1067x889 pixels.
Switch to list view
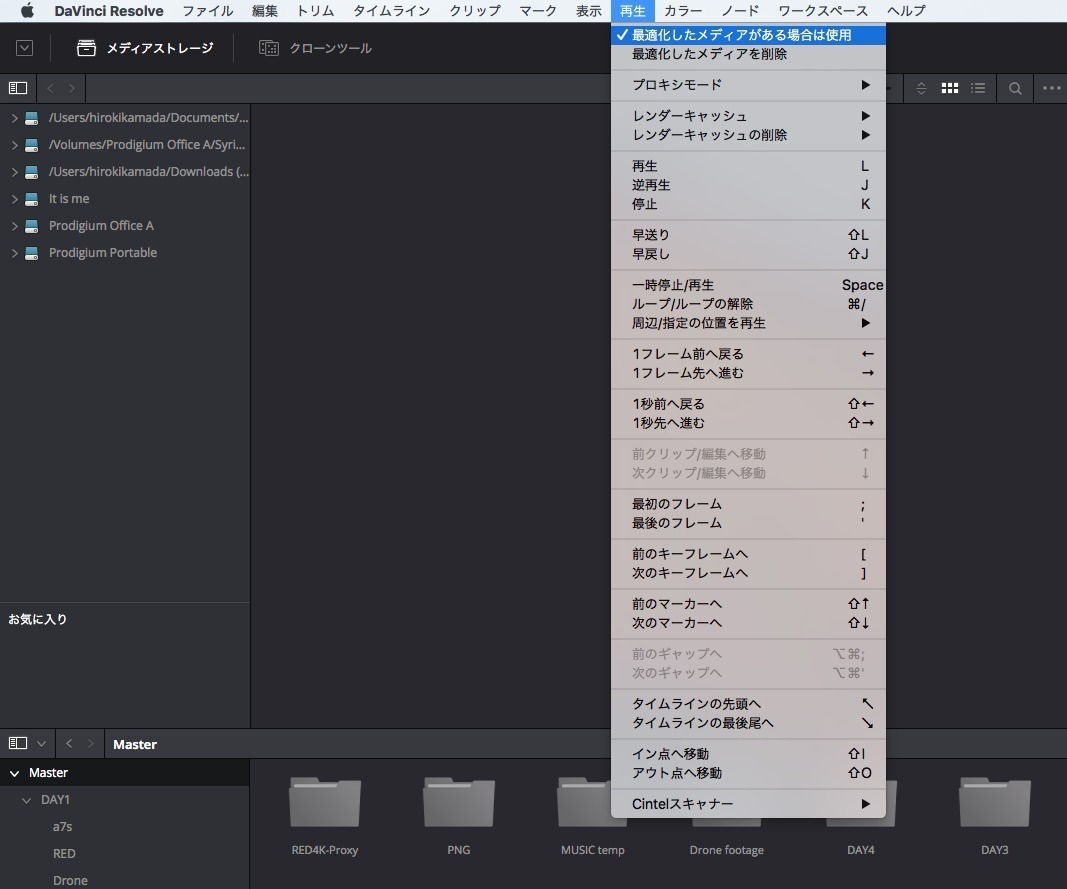[979, 88]
